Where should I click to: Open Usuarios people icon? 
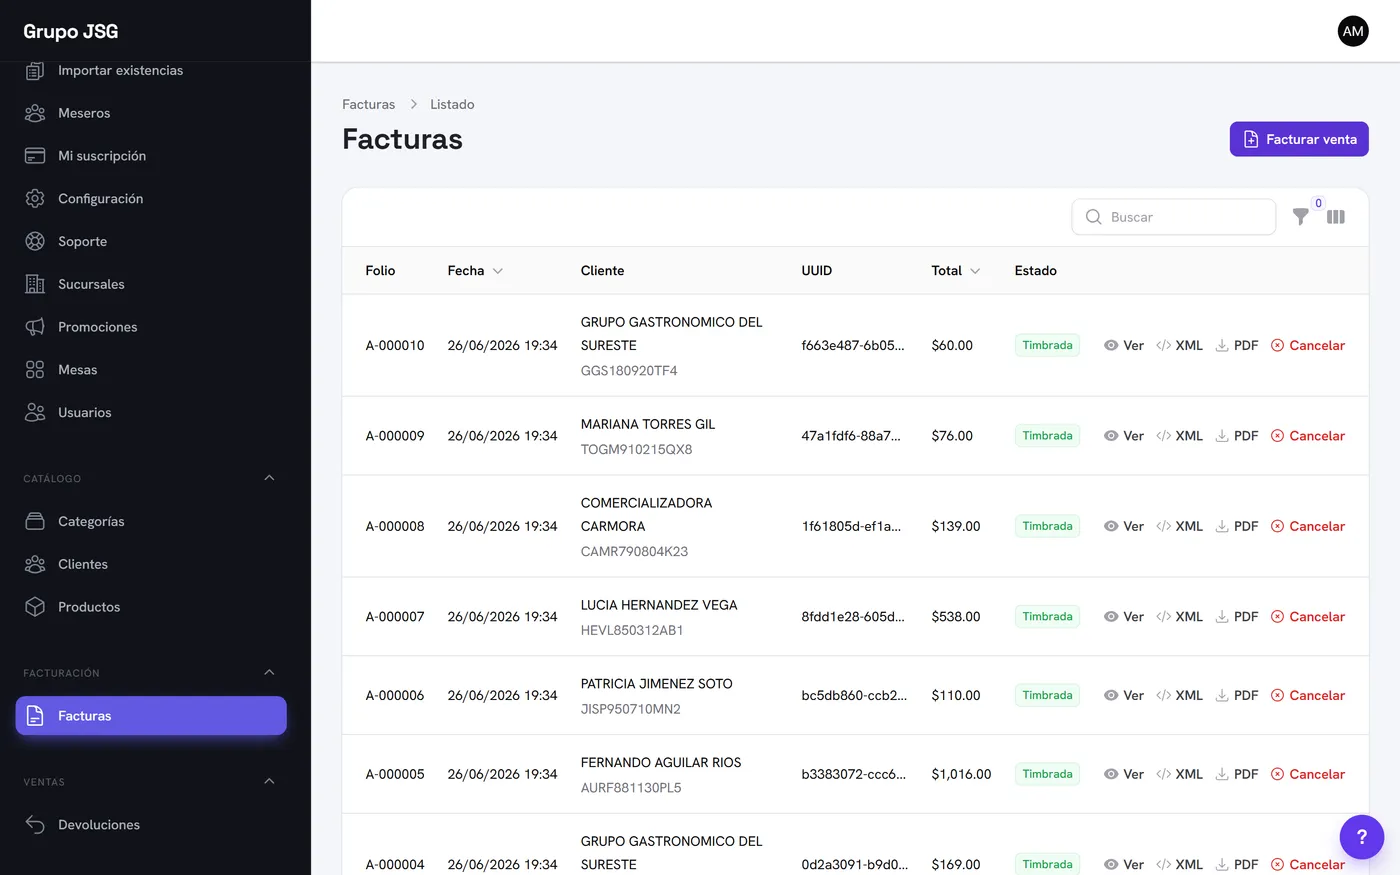point(35,412)
